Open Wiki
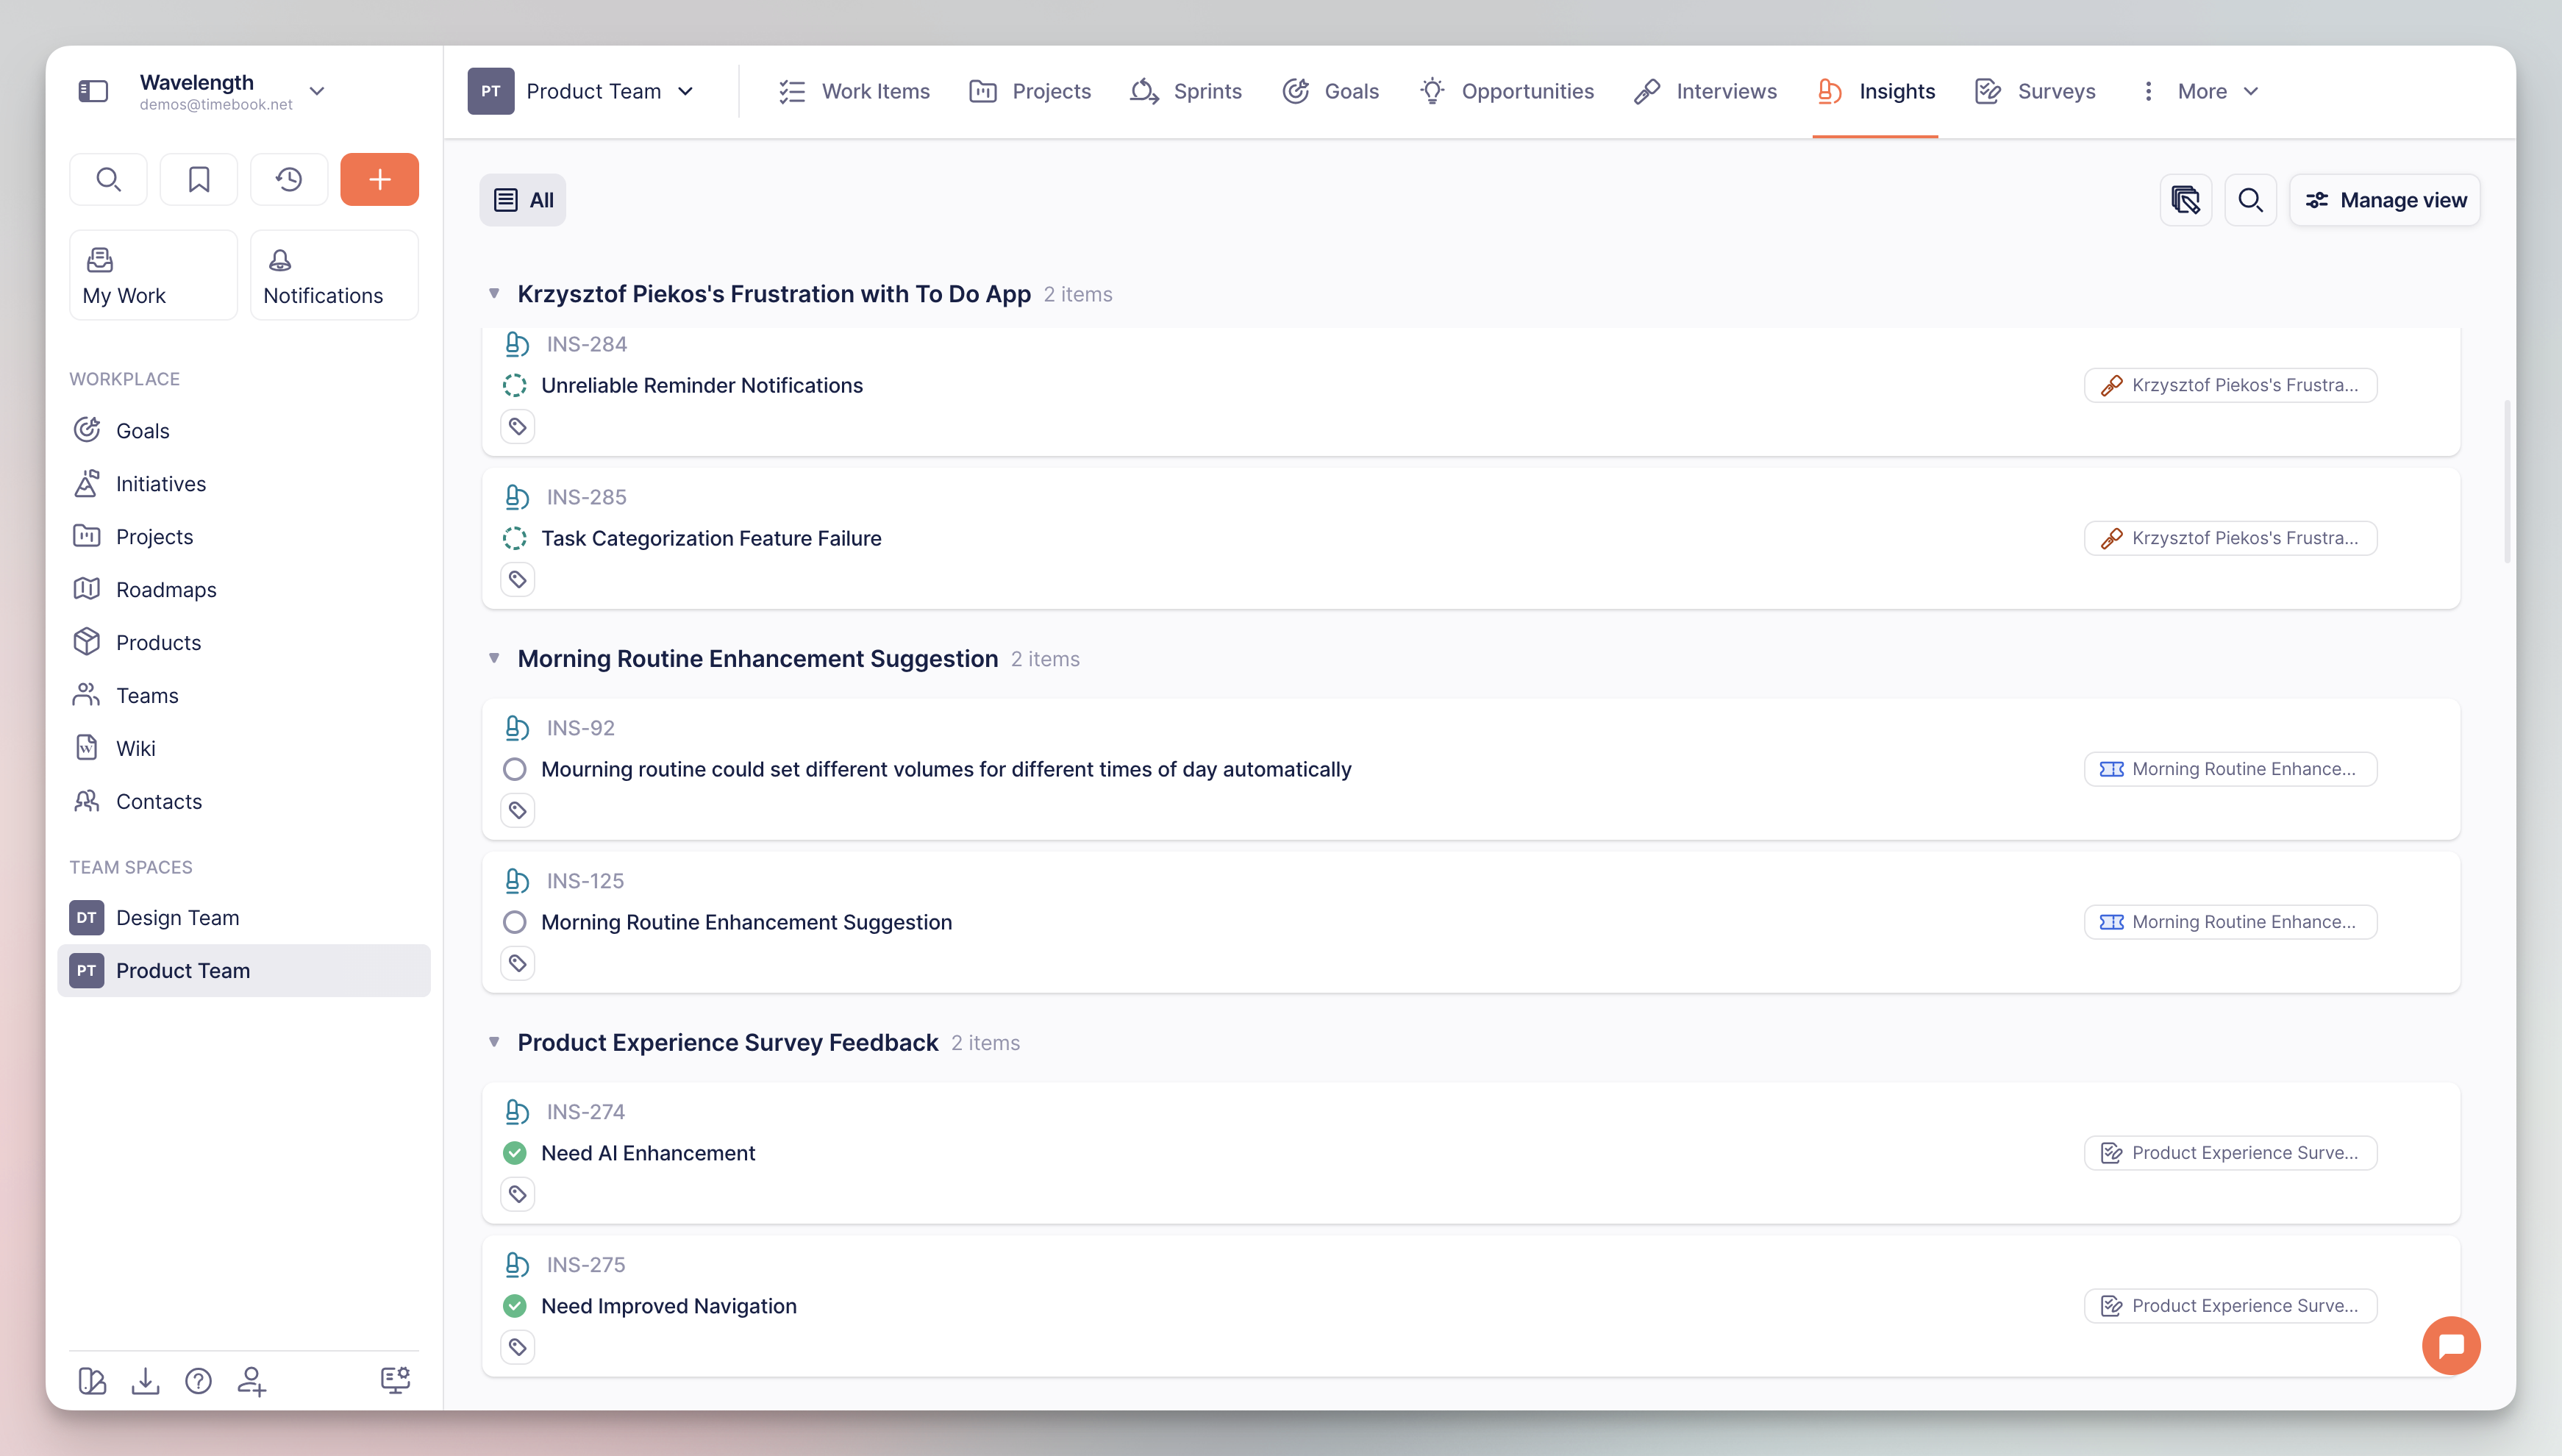 point(243,748)
